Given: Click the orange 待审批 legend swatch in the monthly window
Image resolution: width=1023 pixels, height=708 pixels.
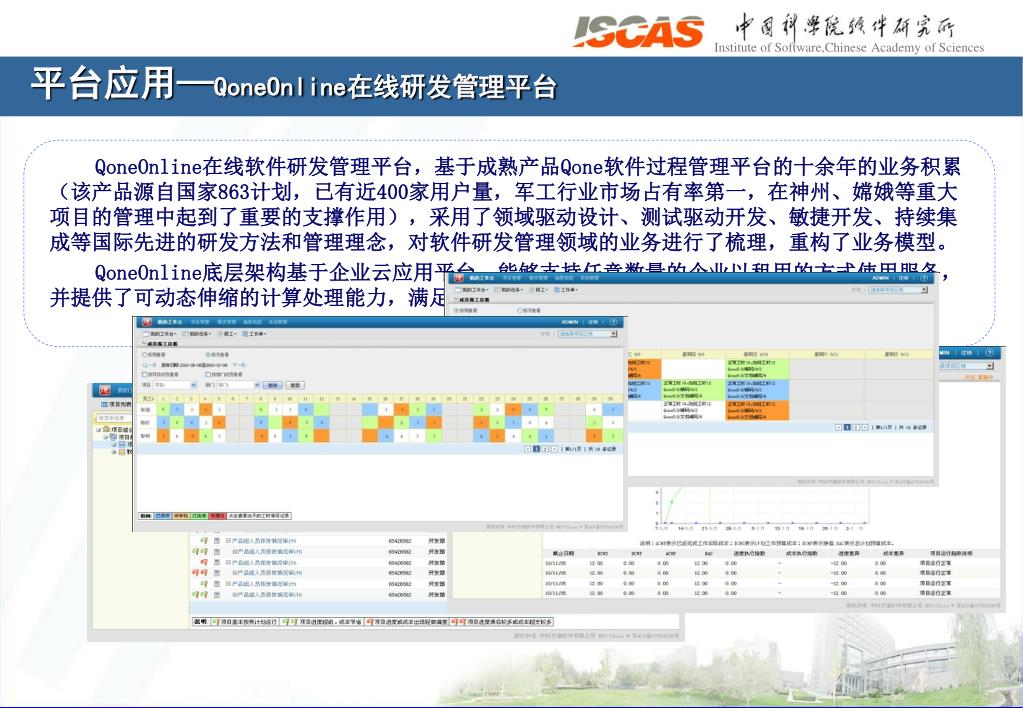Looking at the screenshot, I should pos(181,516).
